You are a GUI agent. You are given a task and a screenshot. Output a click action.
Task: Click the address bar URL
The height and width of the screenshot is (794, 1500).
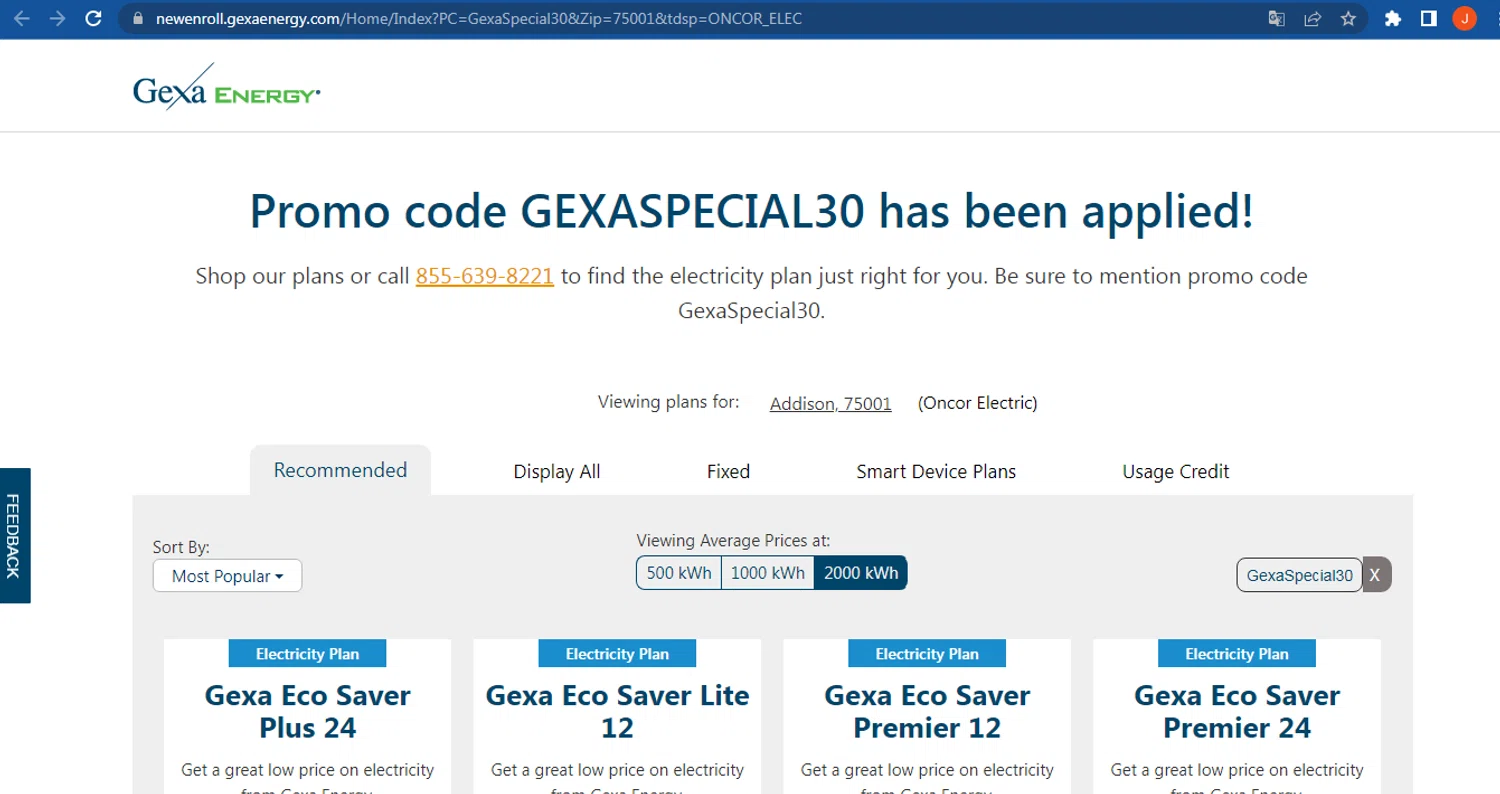(x=478, y=18)
